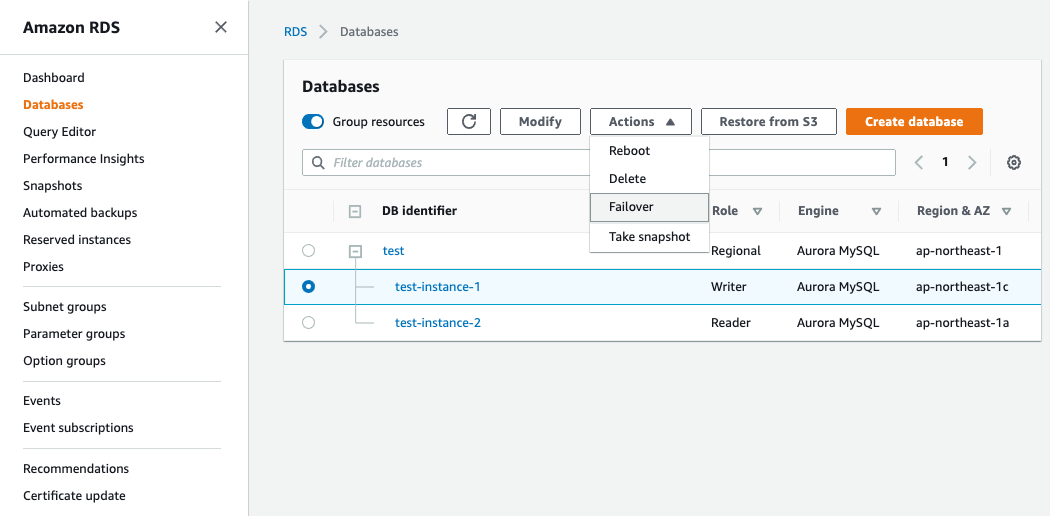Click the ap-northeast-1c cell
1050x516 pixels.
962,286
